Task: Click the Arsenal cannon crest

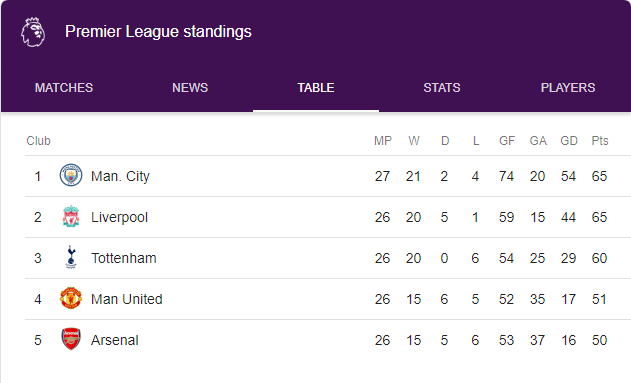Action: coord(71,339)
